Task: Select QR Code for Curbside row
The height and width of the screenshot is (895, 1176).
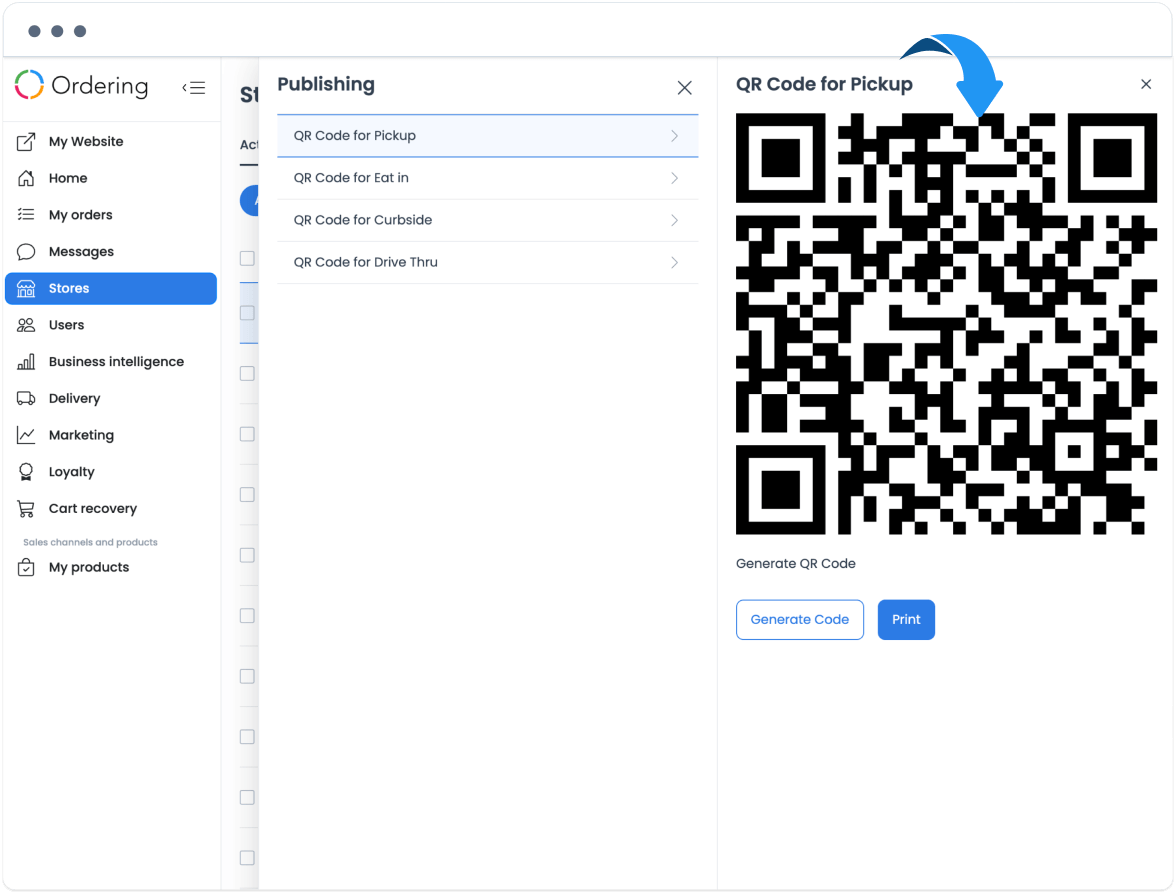Action: (488, 220)
